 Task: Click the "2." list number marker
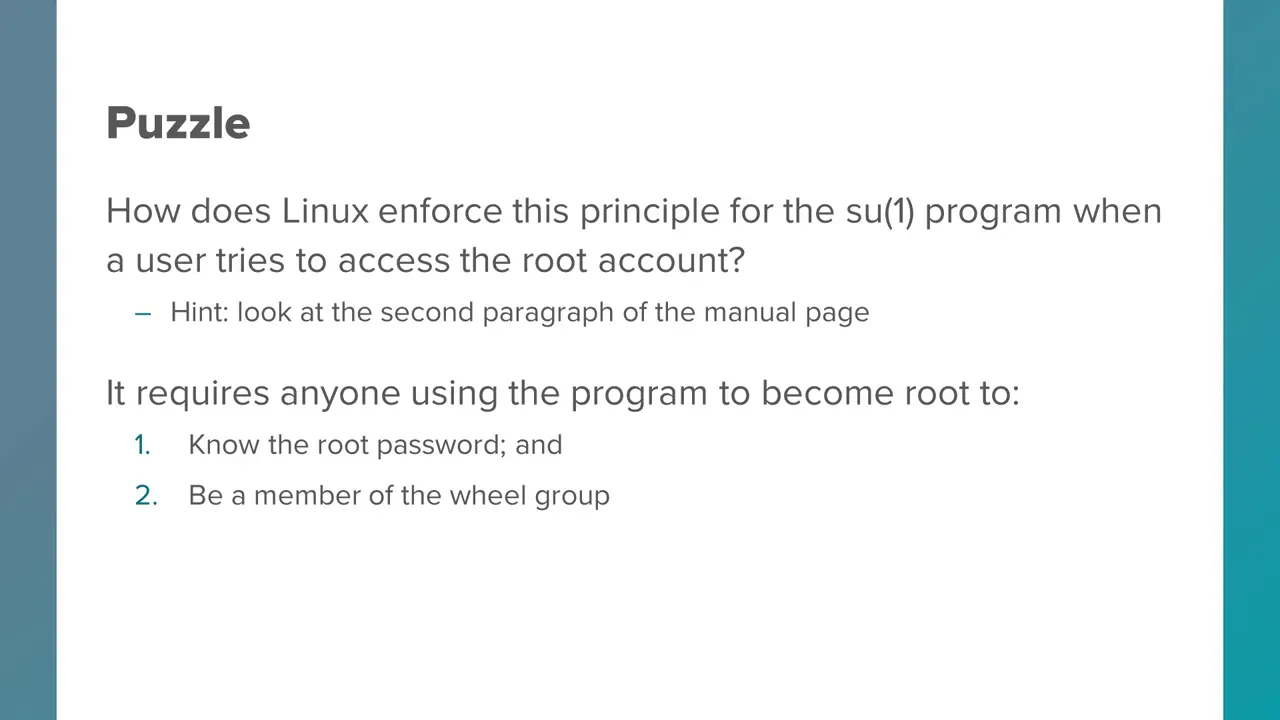146,496
